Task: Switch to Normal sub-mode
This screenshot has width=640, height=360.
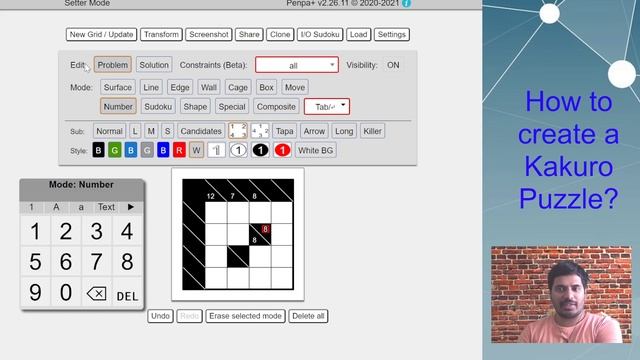Action: point(109,131)
